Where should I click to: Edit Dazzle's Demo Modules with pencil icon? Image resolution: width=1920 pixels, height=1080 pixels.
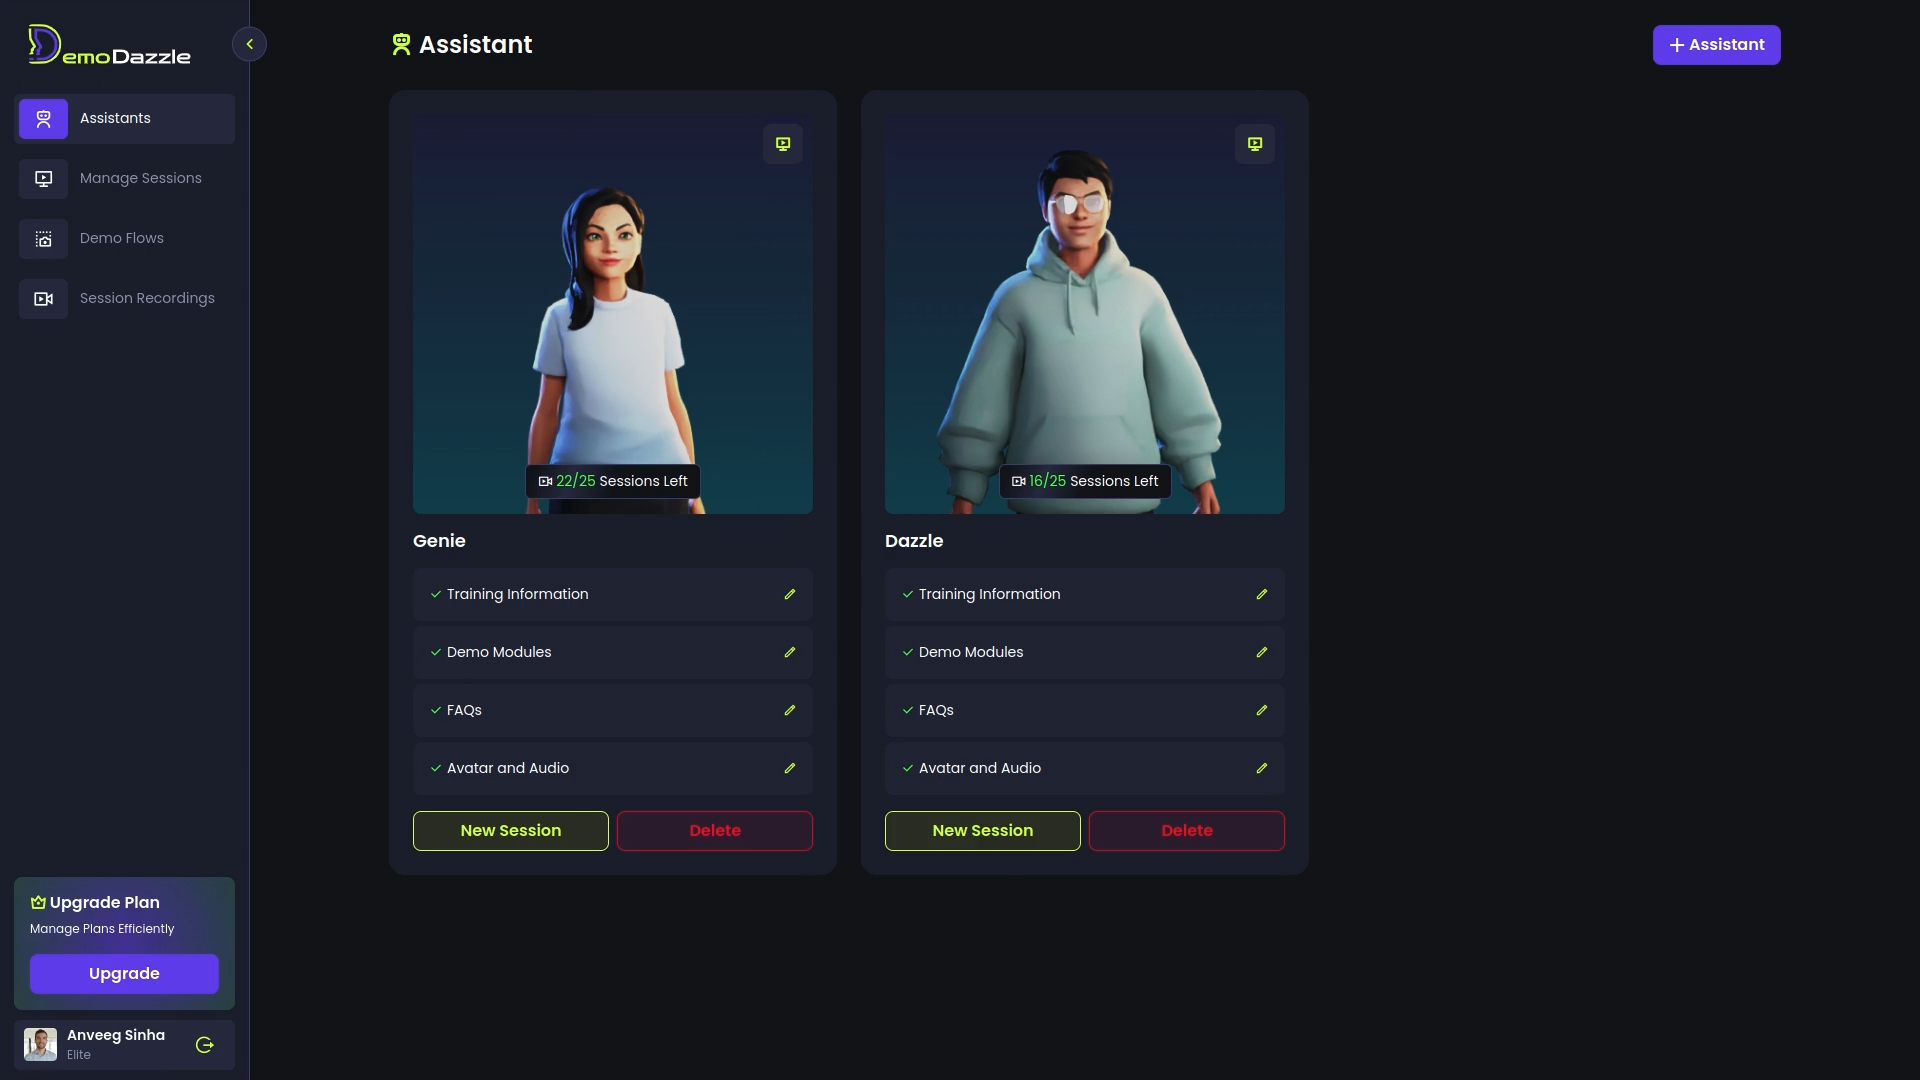point(1262,652)
